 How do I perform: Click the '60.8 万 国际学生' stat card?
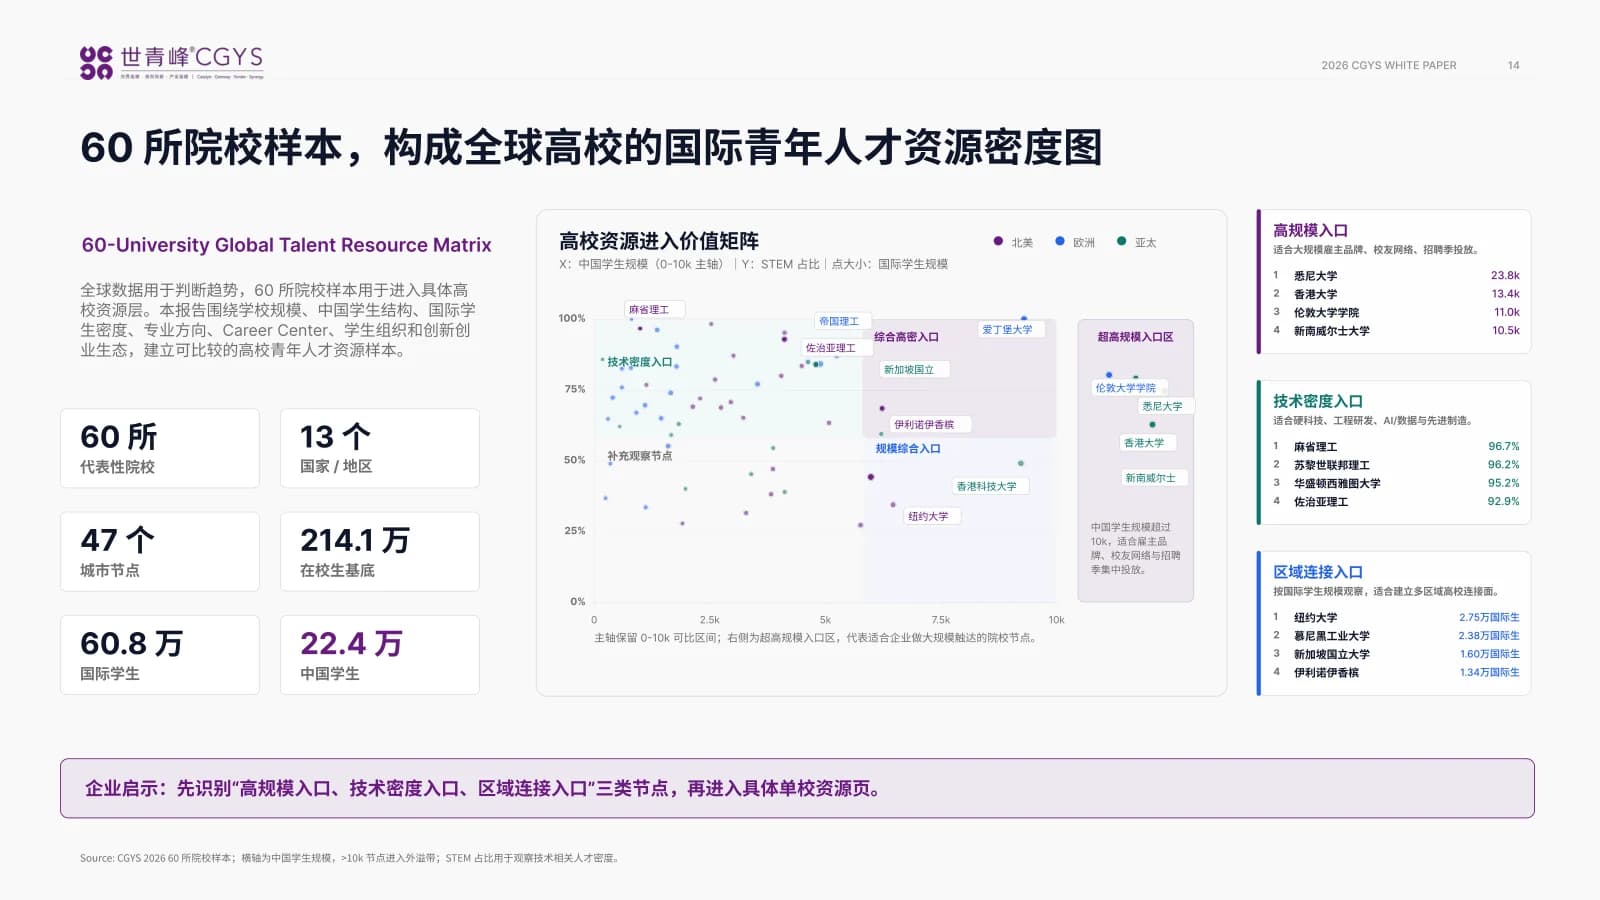click(x=160, y=655)
